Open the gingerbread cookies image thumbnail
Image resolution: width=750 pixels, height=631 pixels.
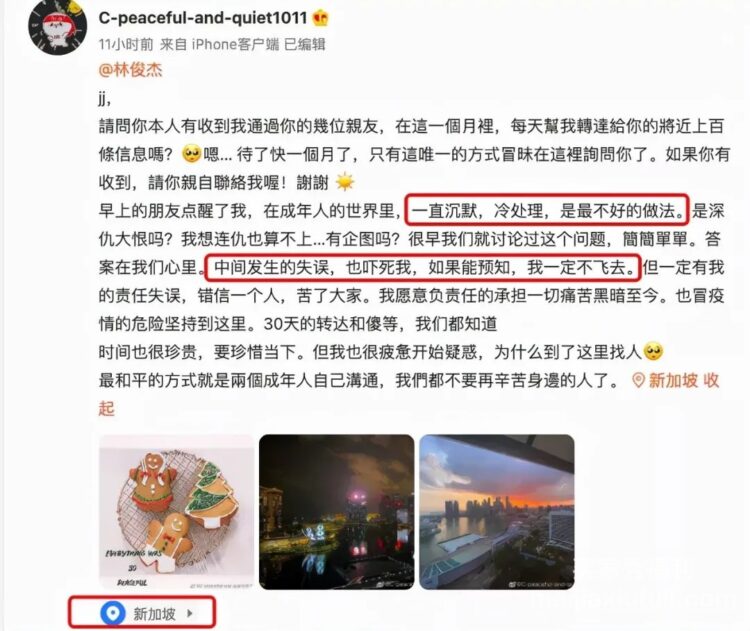176,512
